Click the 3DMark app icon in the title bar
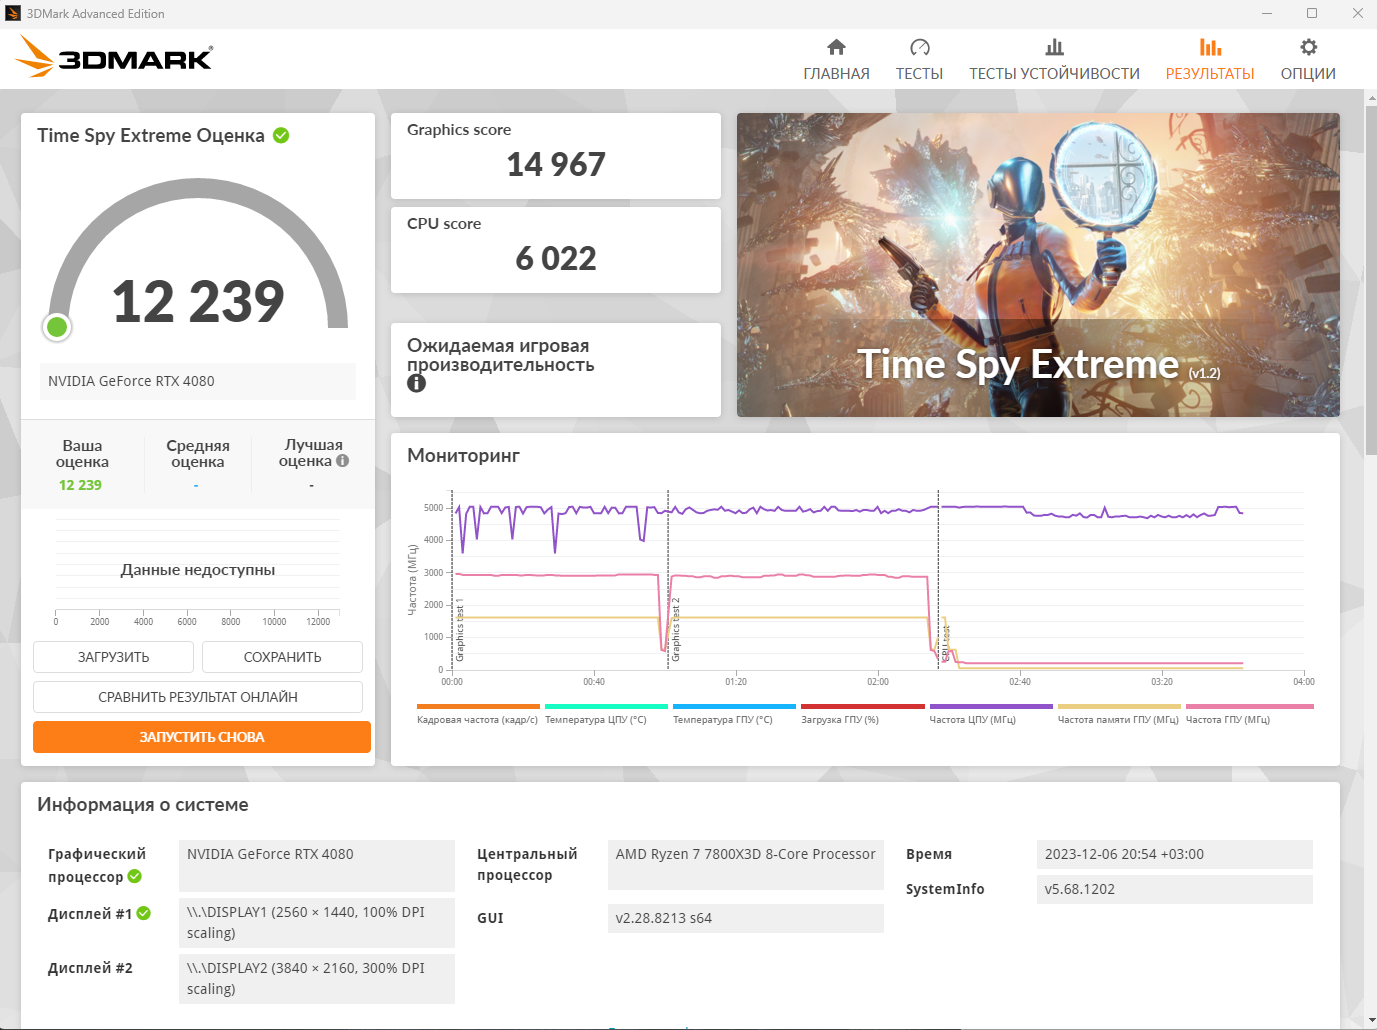1377x1030 pixels. click(x=13, y=13)
